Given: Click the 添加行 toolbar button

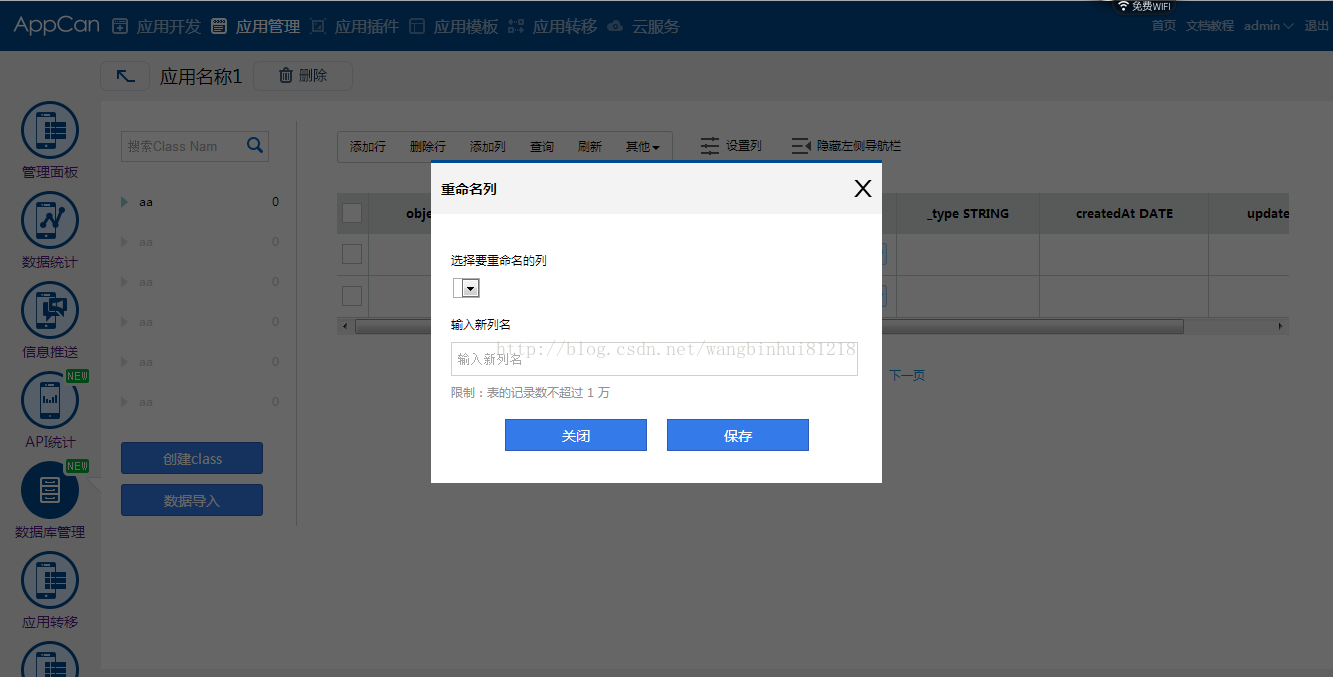Looking at the screenshot, I should (x=368, y=147).
